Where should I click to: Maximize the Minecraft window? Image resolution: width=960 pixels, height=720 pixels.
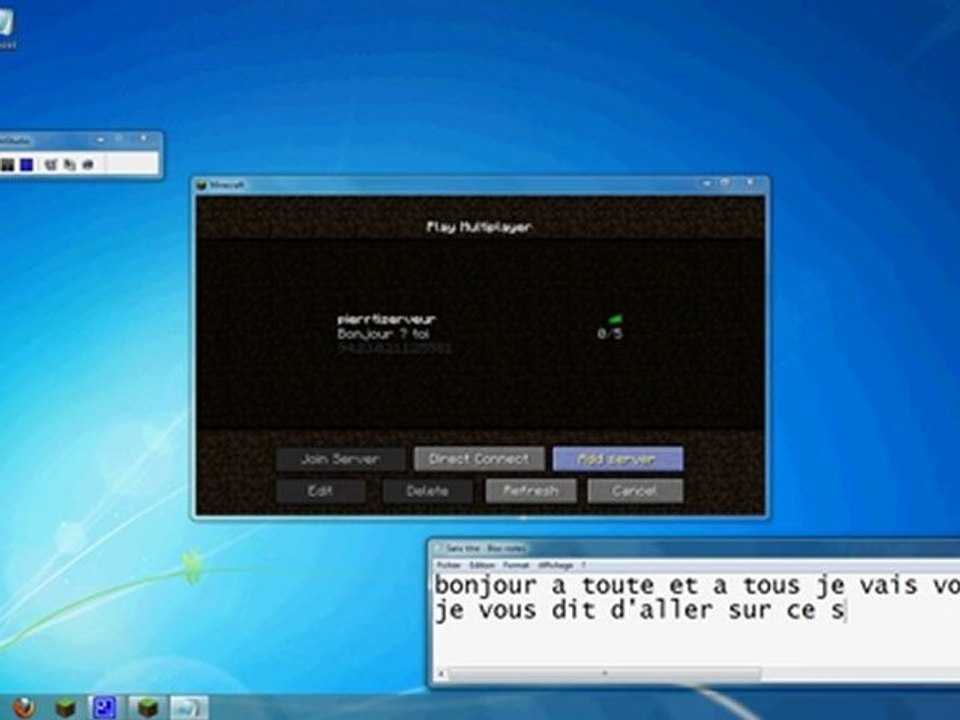(x=726, y=183)
